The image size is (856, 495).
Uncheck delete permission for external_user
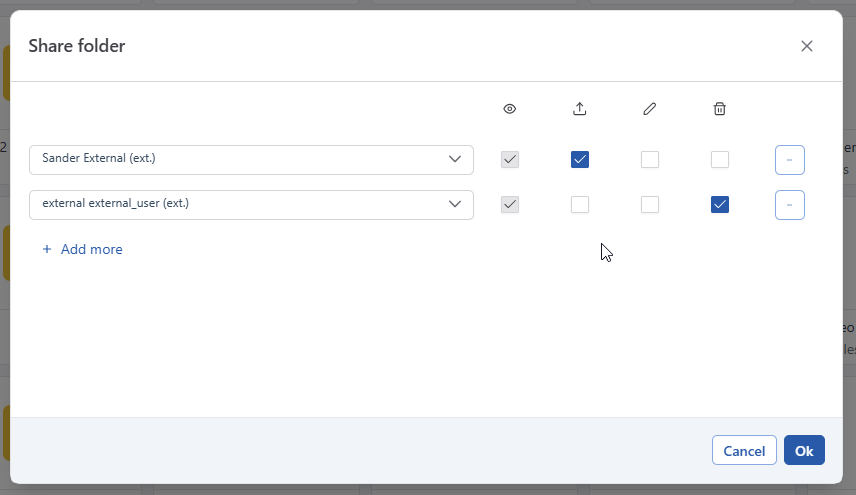(x=720, y=204)
